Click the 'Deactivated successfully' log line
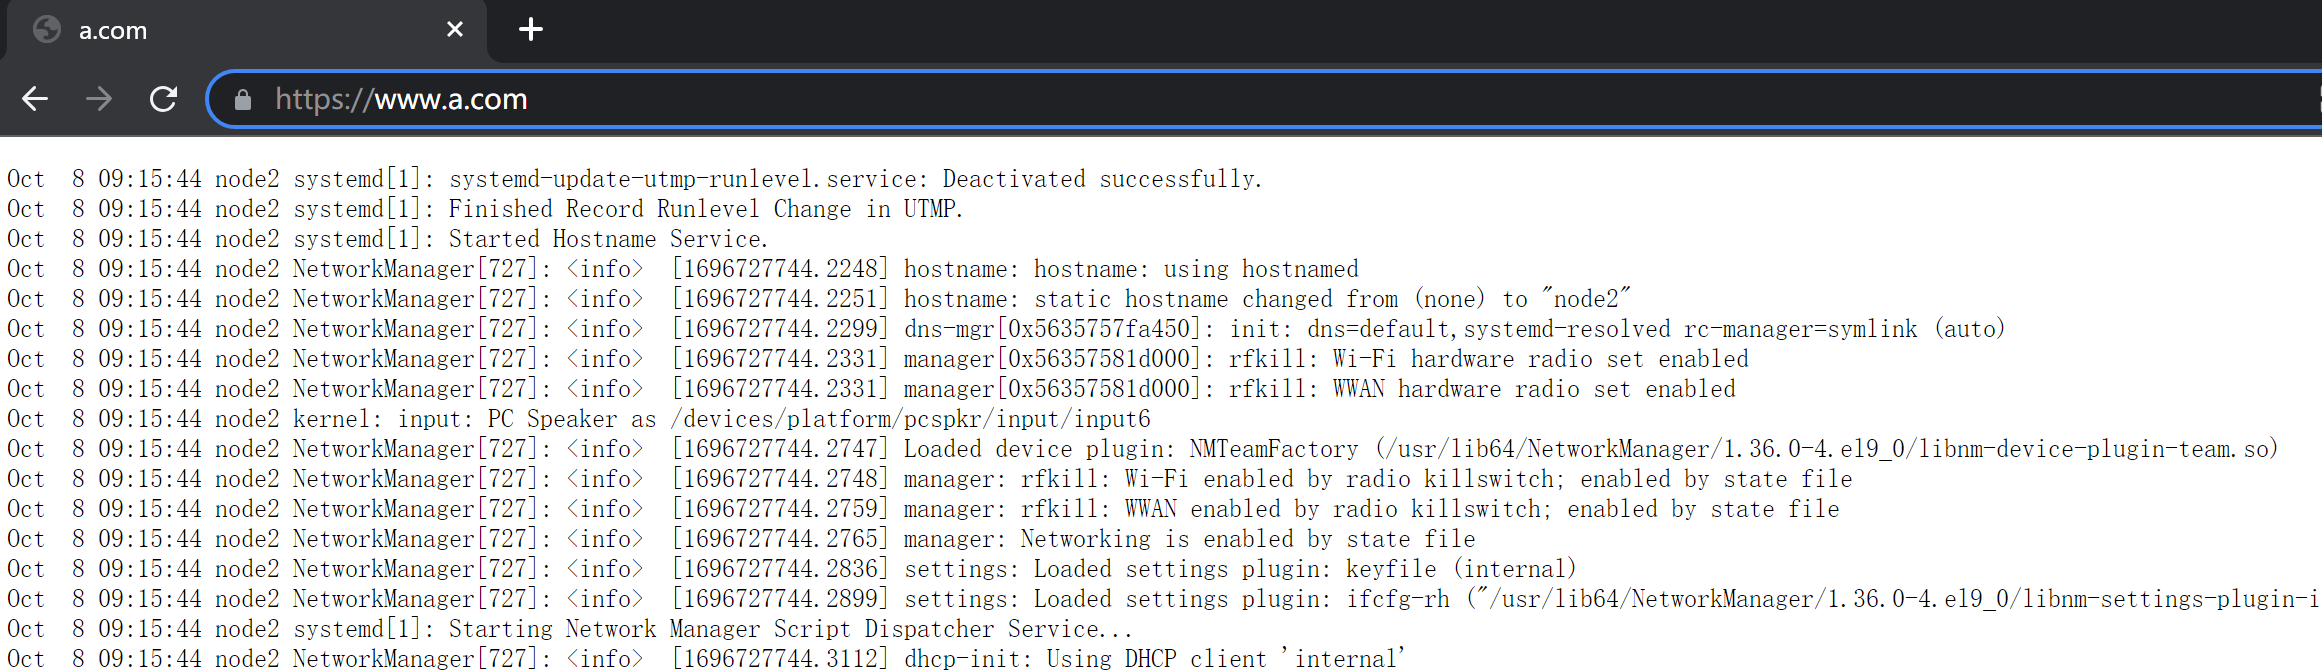This screenshot has width=2322, height=670. [1101, 179]
